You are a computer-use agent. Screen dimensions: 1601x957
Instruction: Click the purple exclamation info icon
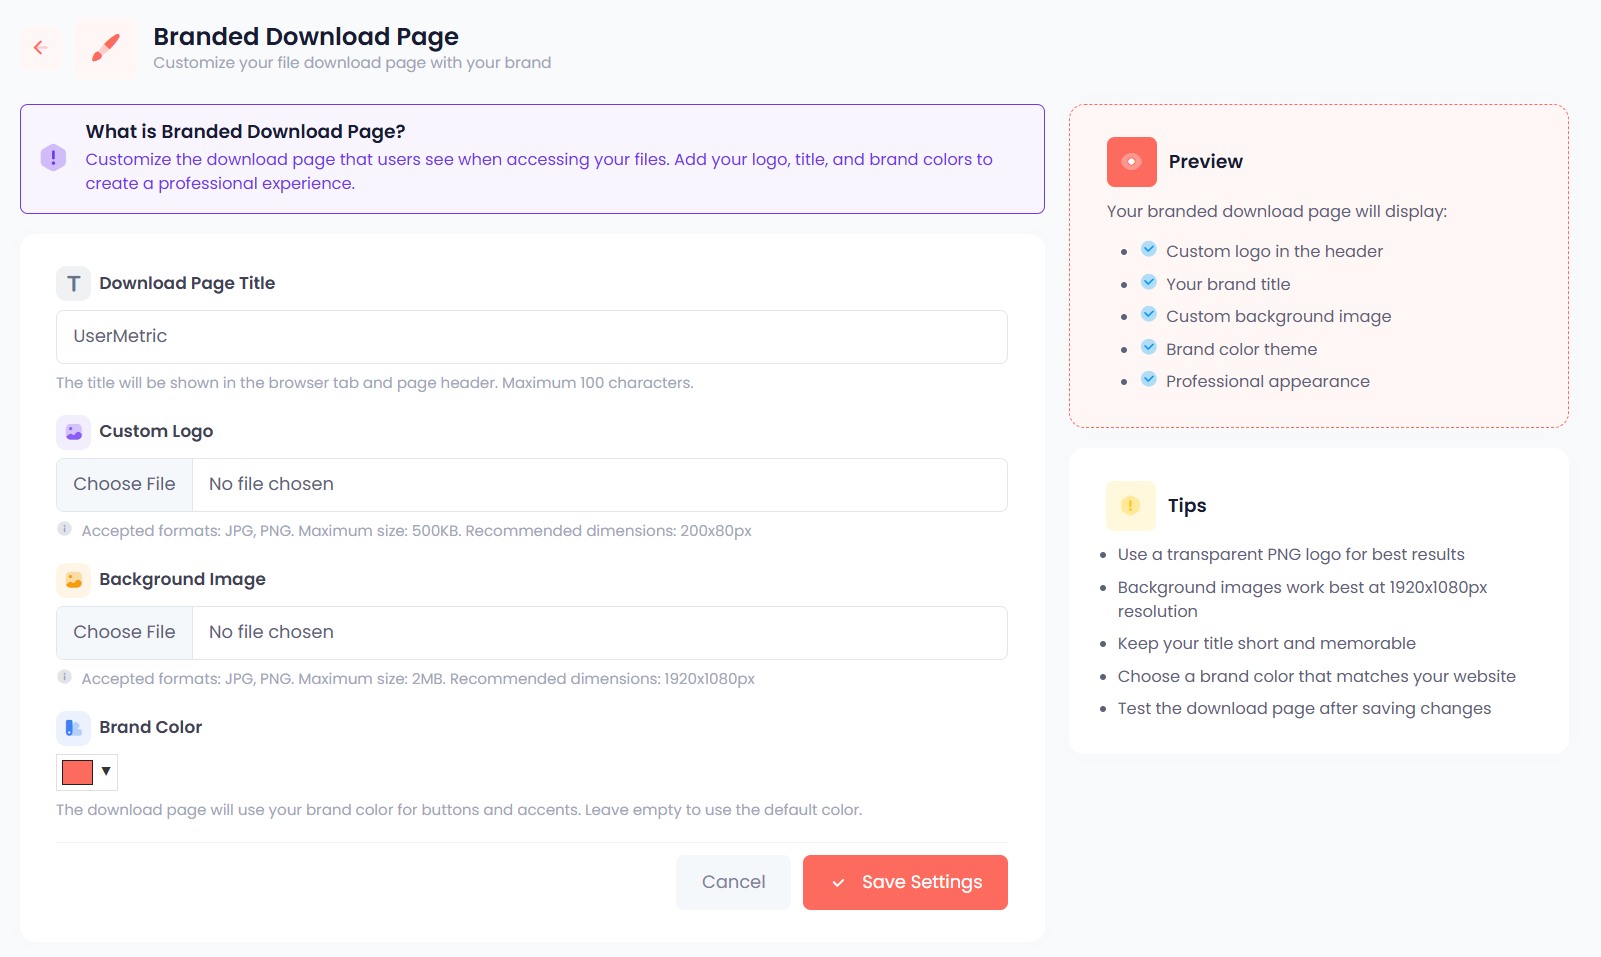pos(53,157)
